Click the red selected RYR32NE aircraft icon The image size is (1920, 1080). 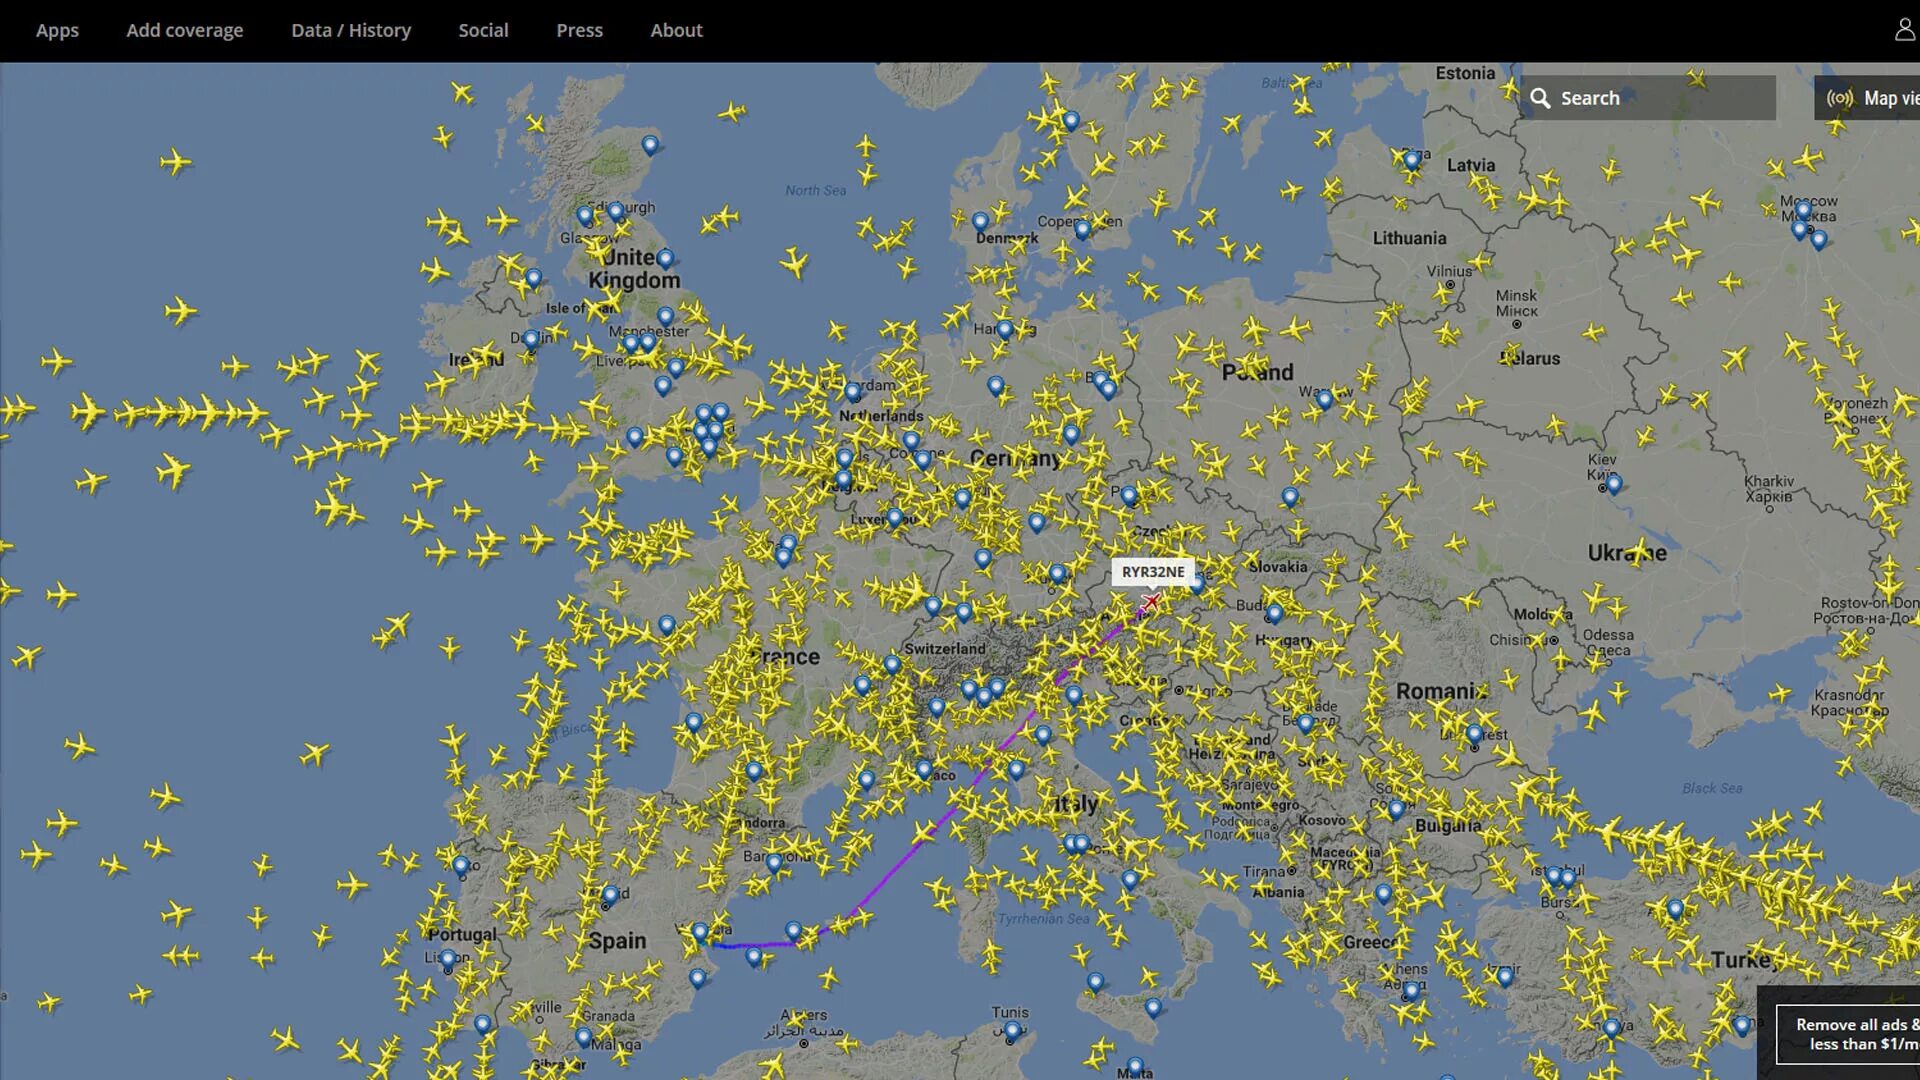click(x=1150, y=601)
